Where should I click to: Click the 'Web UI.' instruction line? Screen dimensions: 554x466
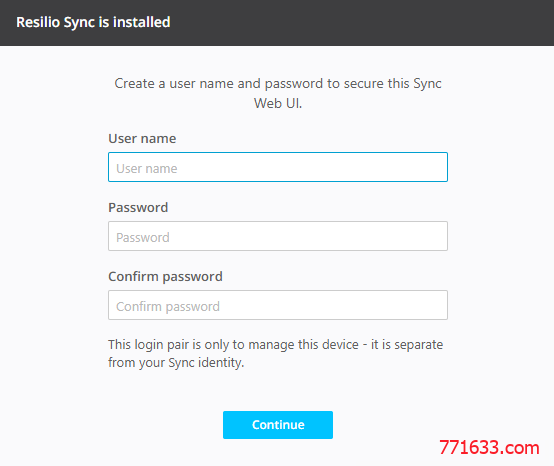point(278,104)
